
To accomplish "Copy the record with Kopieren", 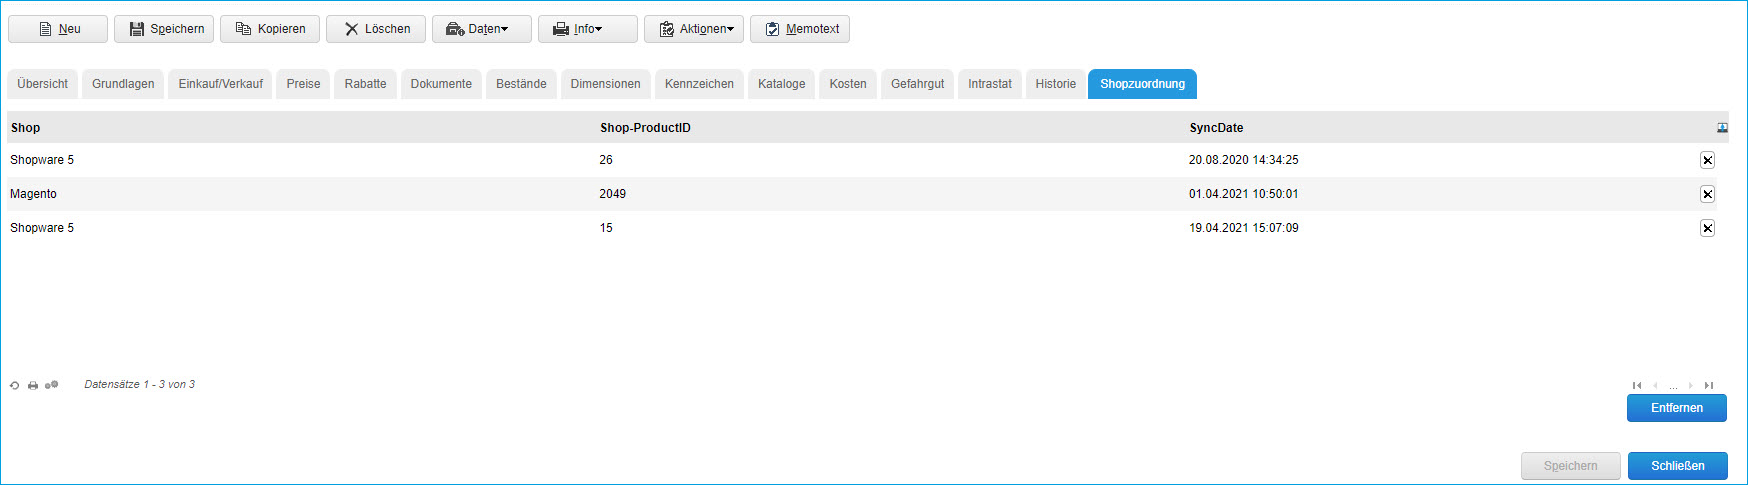I will 270,29.
